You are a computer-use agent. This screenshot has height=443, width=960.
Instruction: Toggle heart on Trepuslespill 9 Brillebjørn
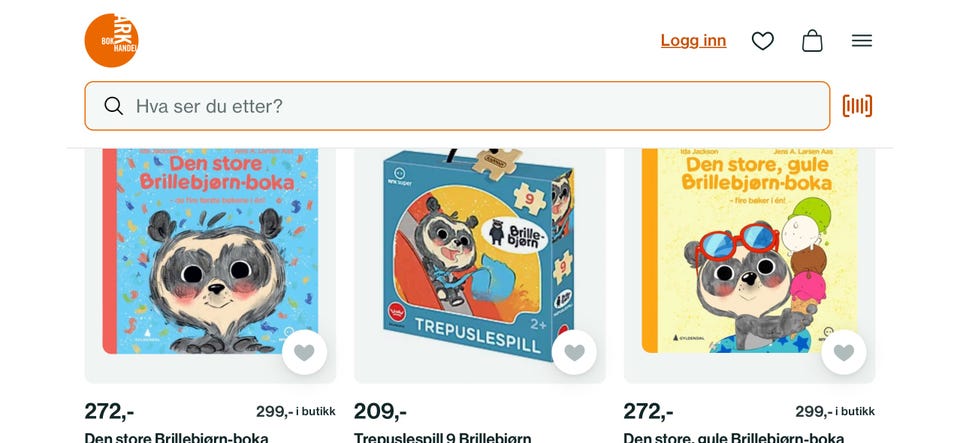574,352
